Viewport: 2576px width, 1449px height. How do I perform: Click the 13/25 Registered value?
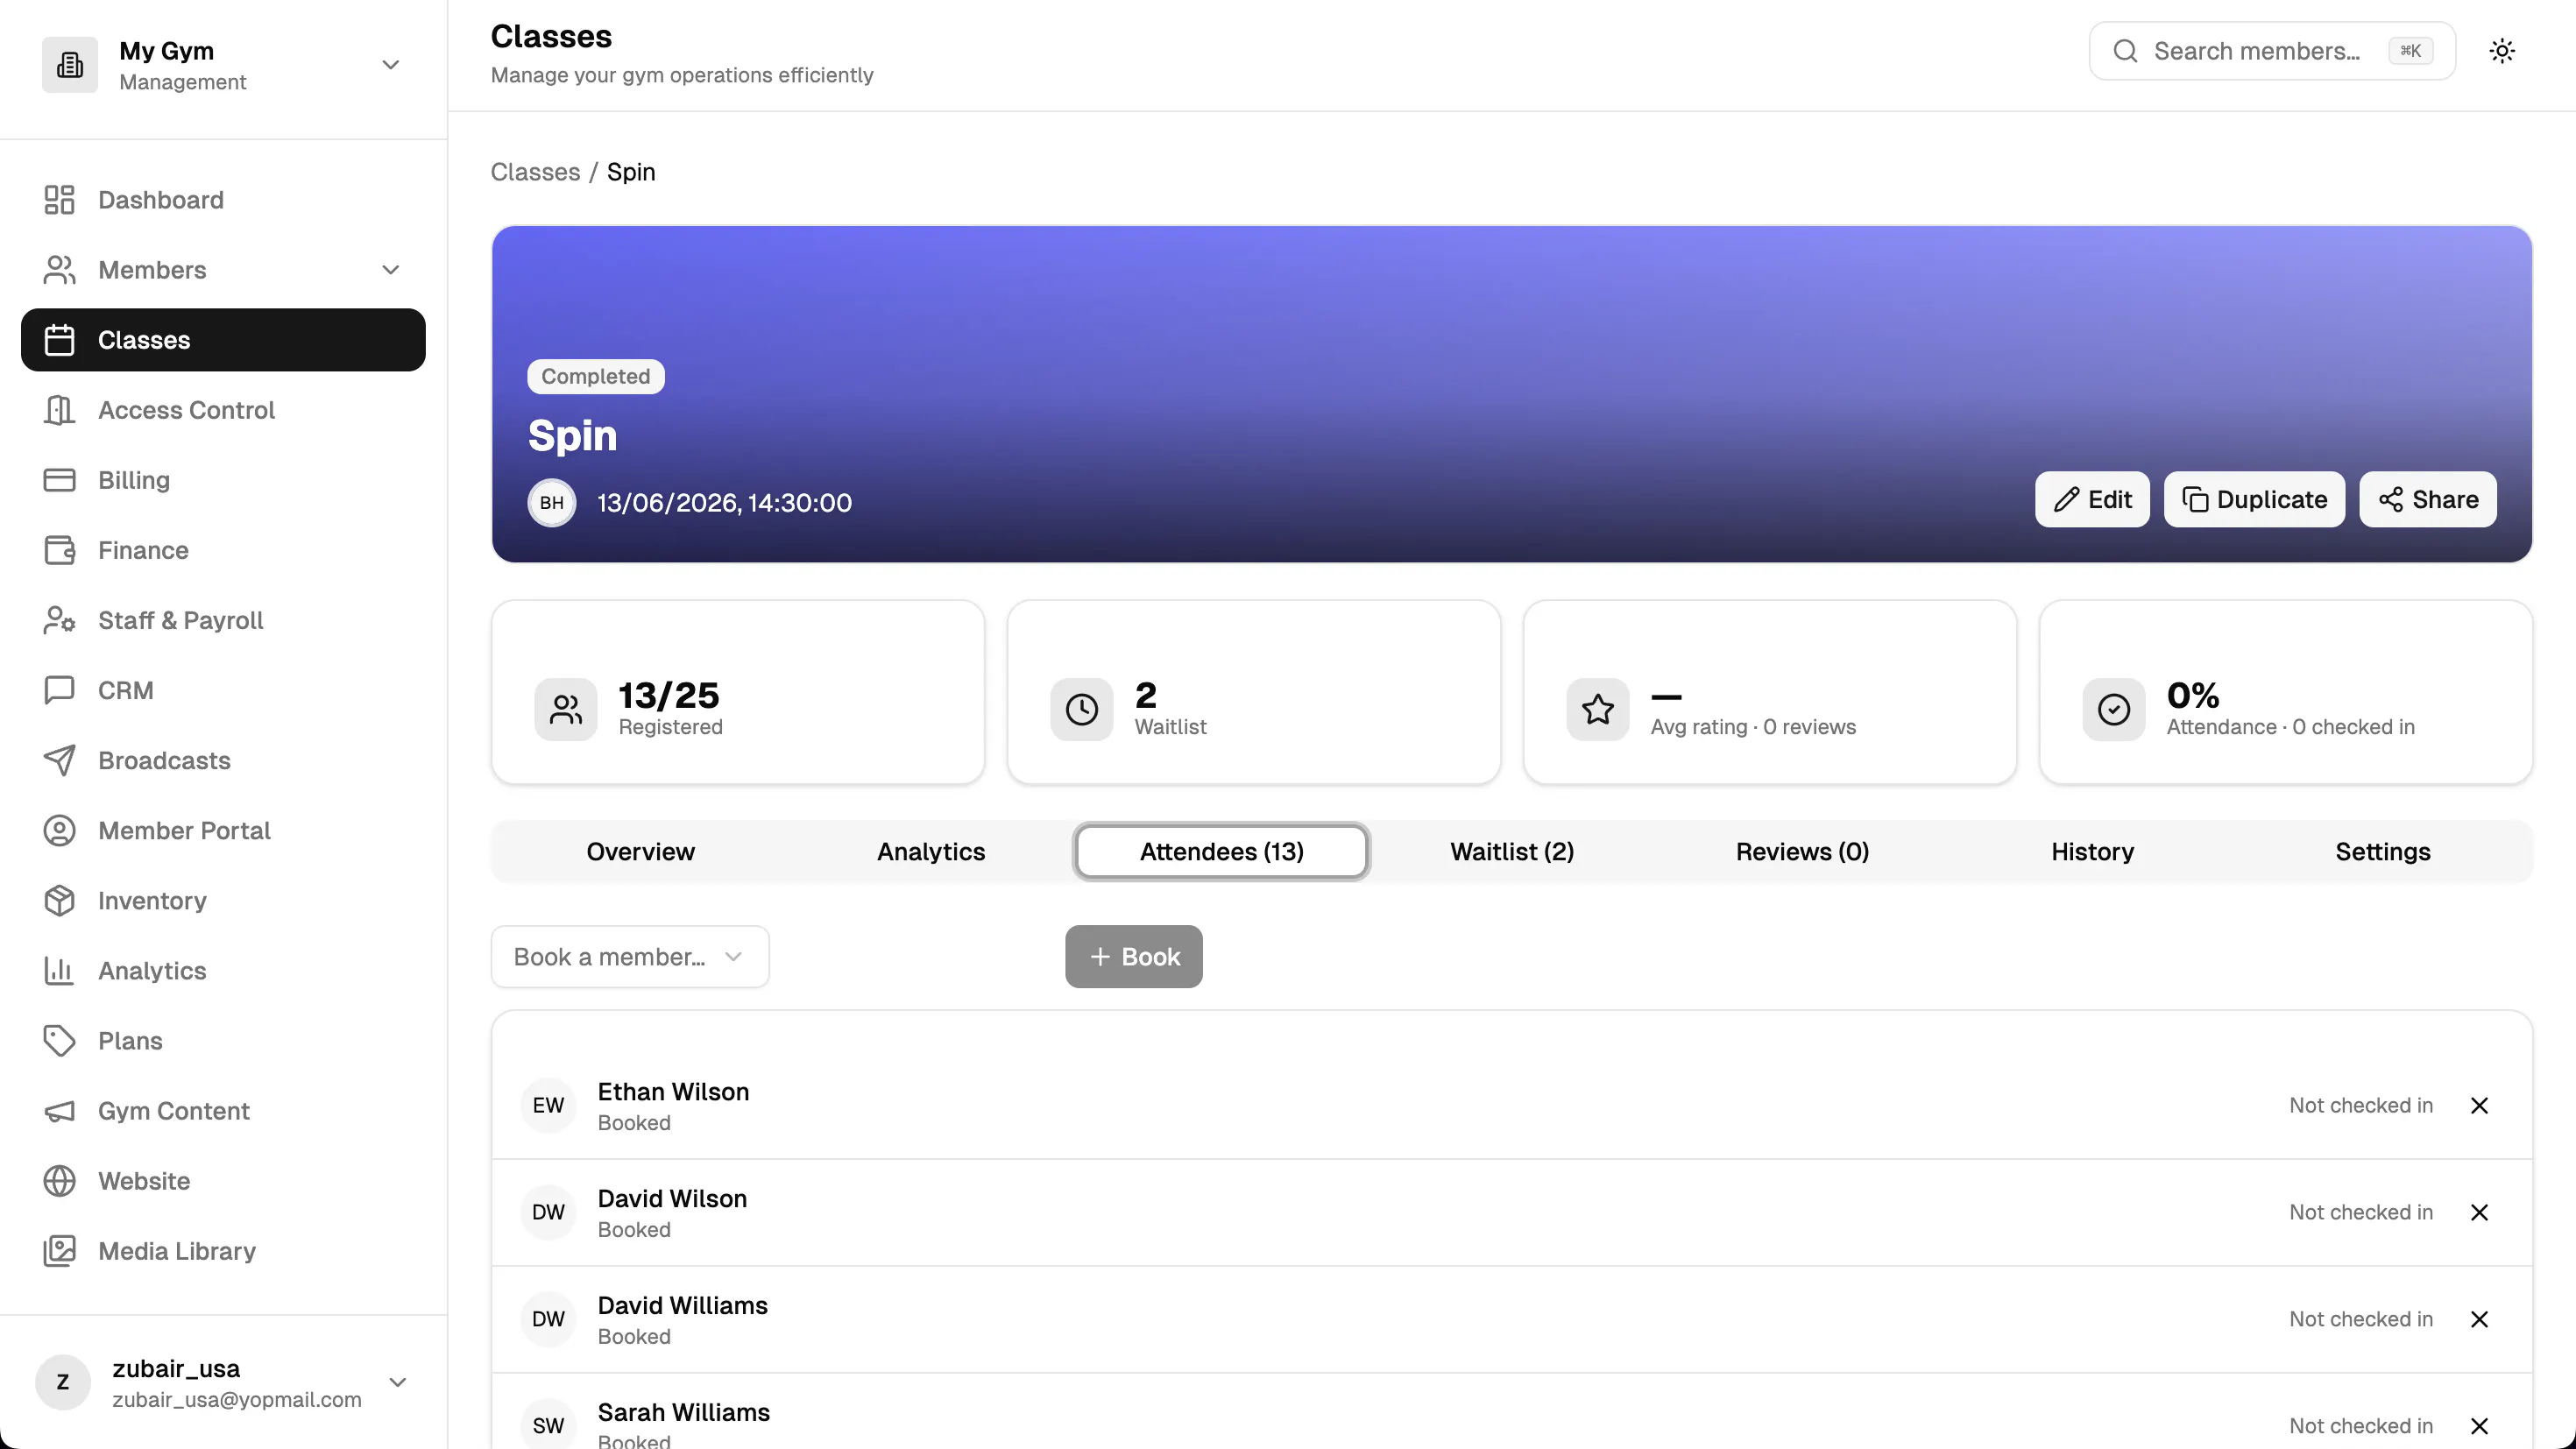point(669,695)
